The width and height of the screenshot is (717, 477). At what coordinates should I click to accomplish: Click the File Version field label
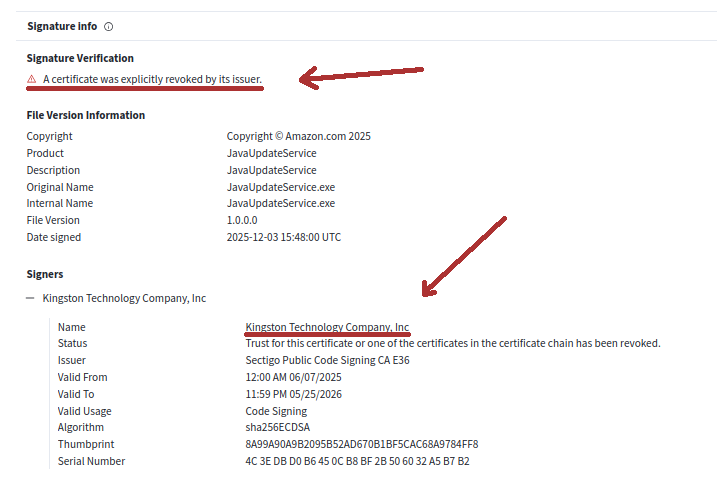(53, 220)
